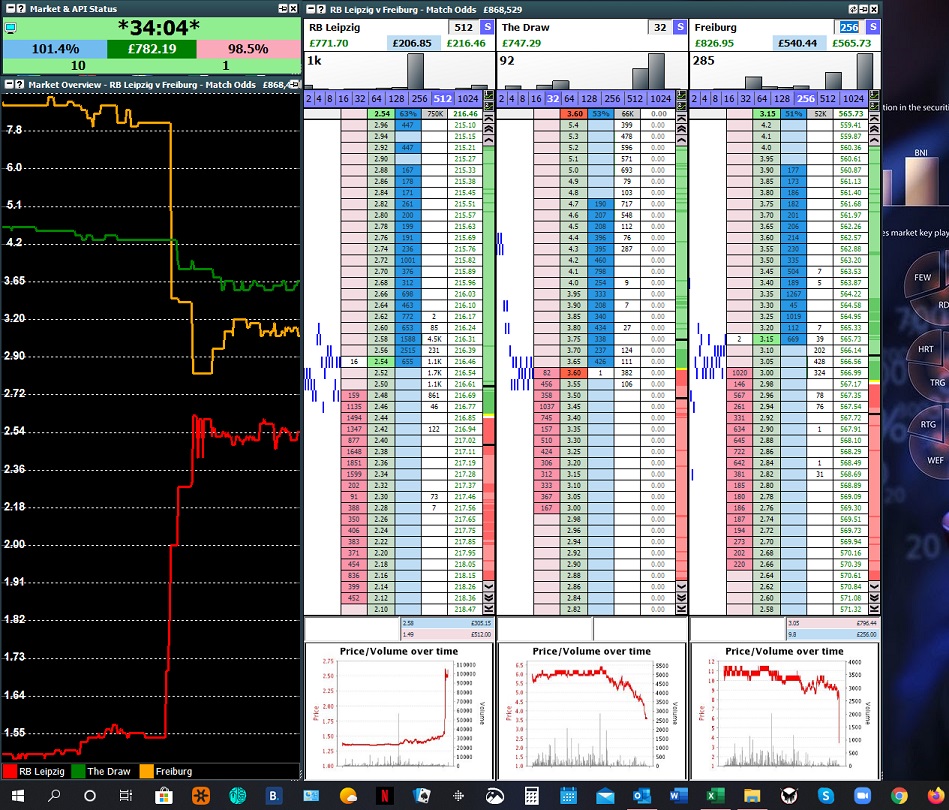Click price 5.4 in The Draw ladder
This screenshot has height=810, width=949.
(x=574, y=125)
